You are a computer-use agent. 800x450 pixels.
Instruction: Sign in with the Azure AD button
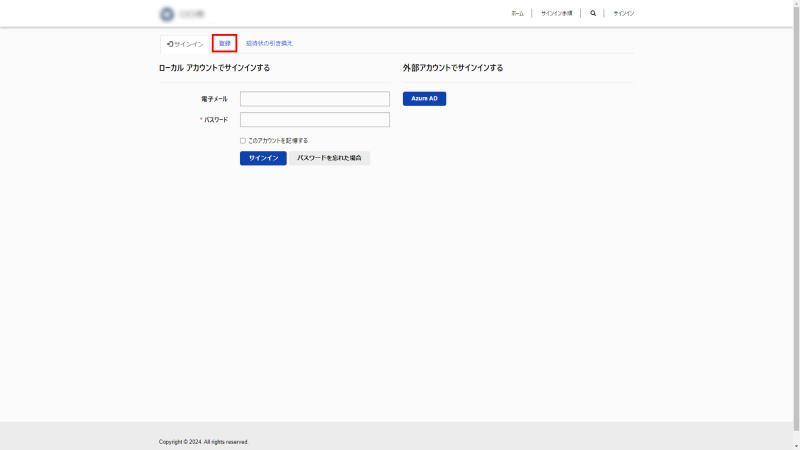pos(424,99)
